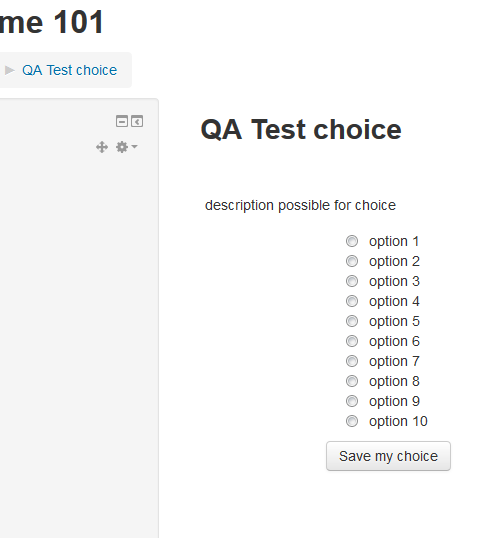Image resolution: width=497 pixels, height=538 pixels.
Task: Choose the option 6 radio button
Action: pyautogui.click(x=352, y=341)
